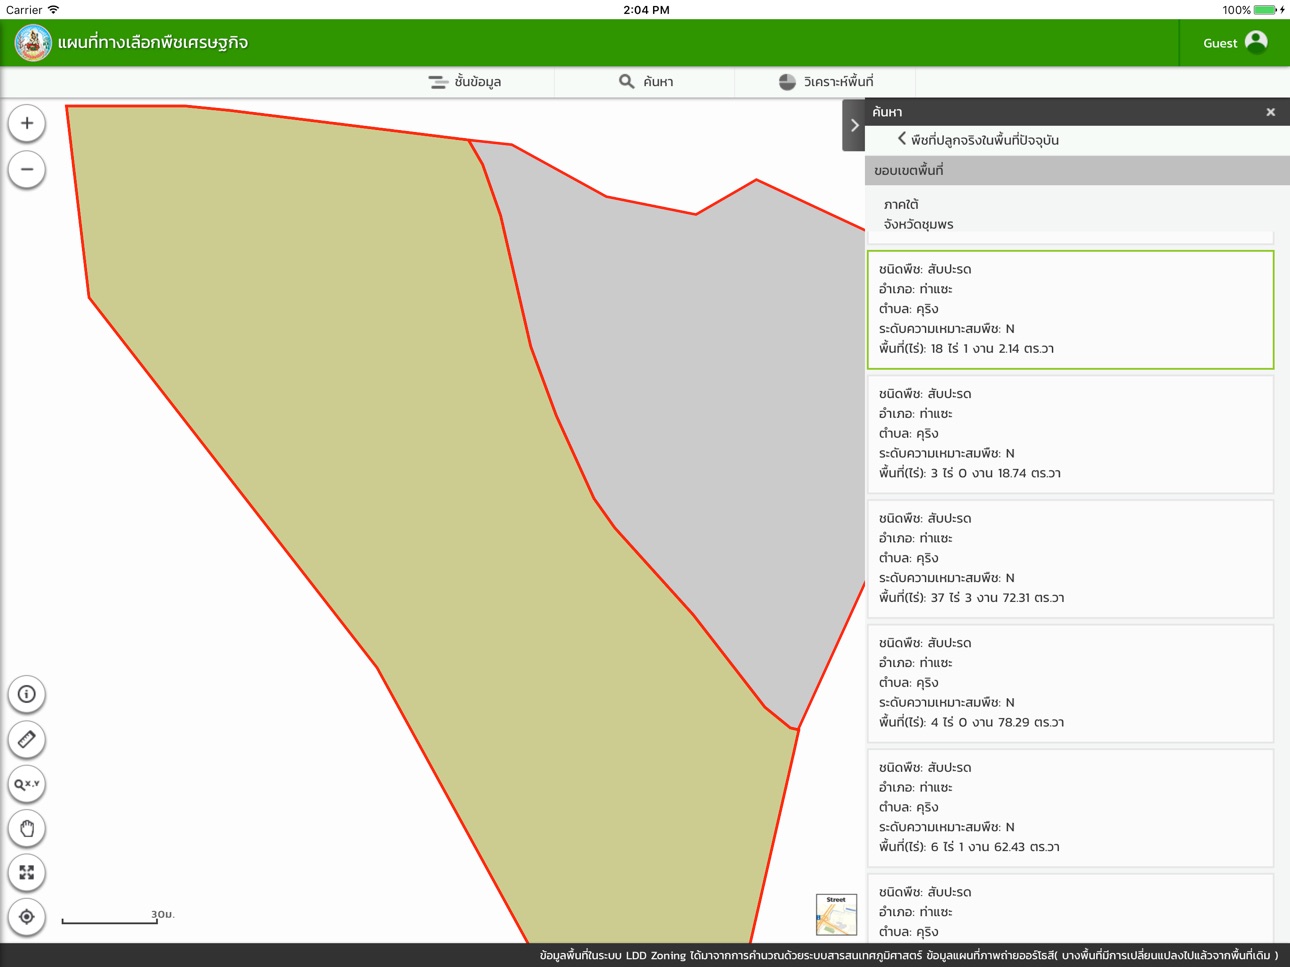Click the 2:04 PM clock

point(646,10)
